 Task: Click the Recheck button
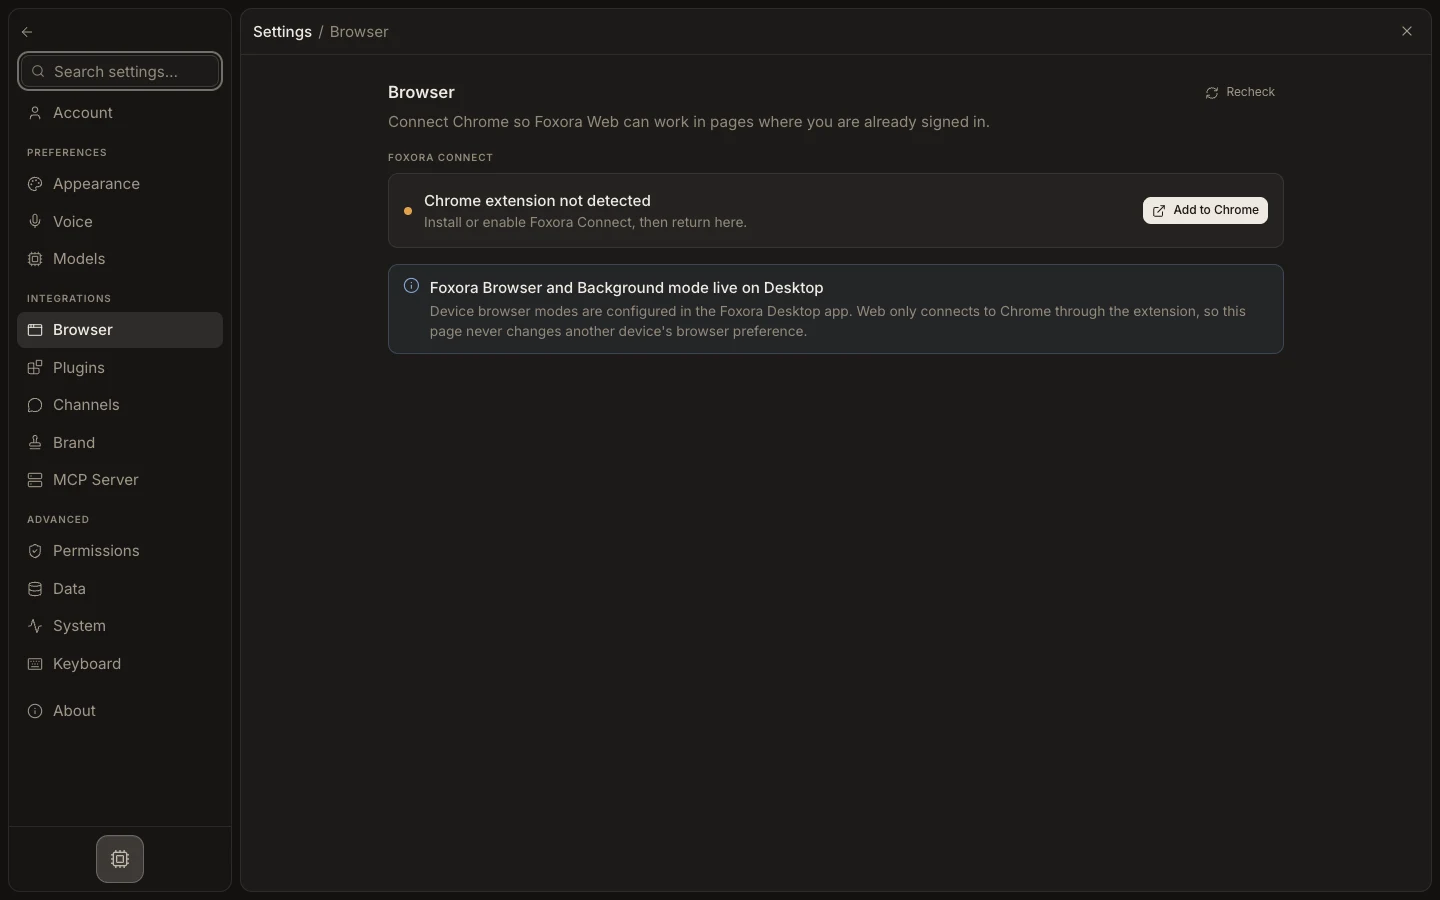click(x=1240, y=92)
